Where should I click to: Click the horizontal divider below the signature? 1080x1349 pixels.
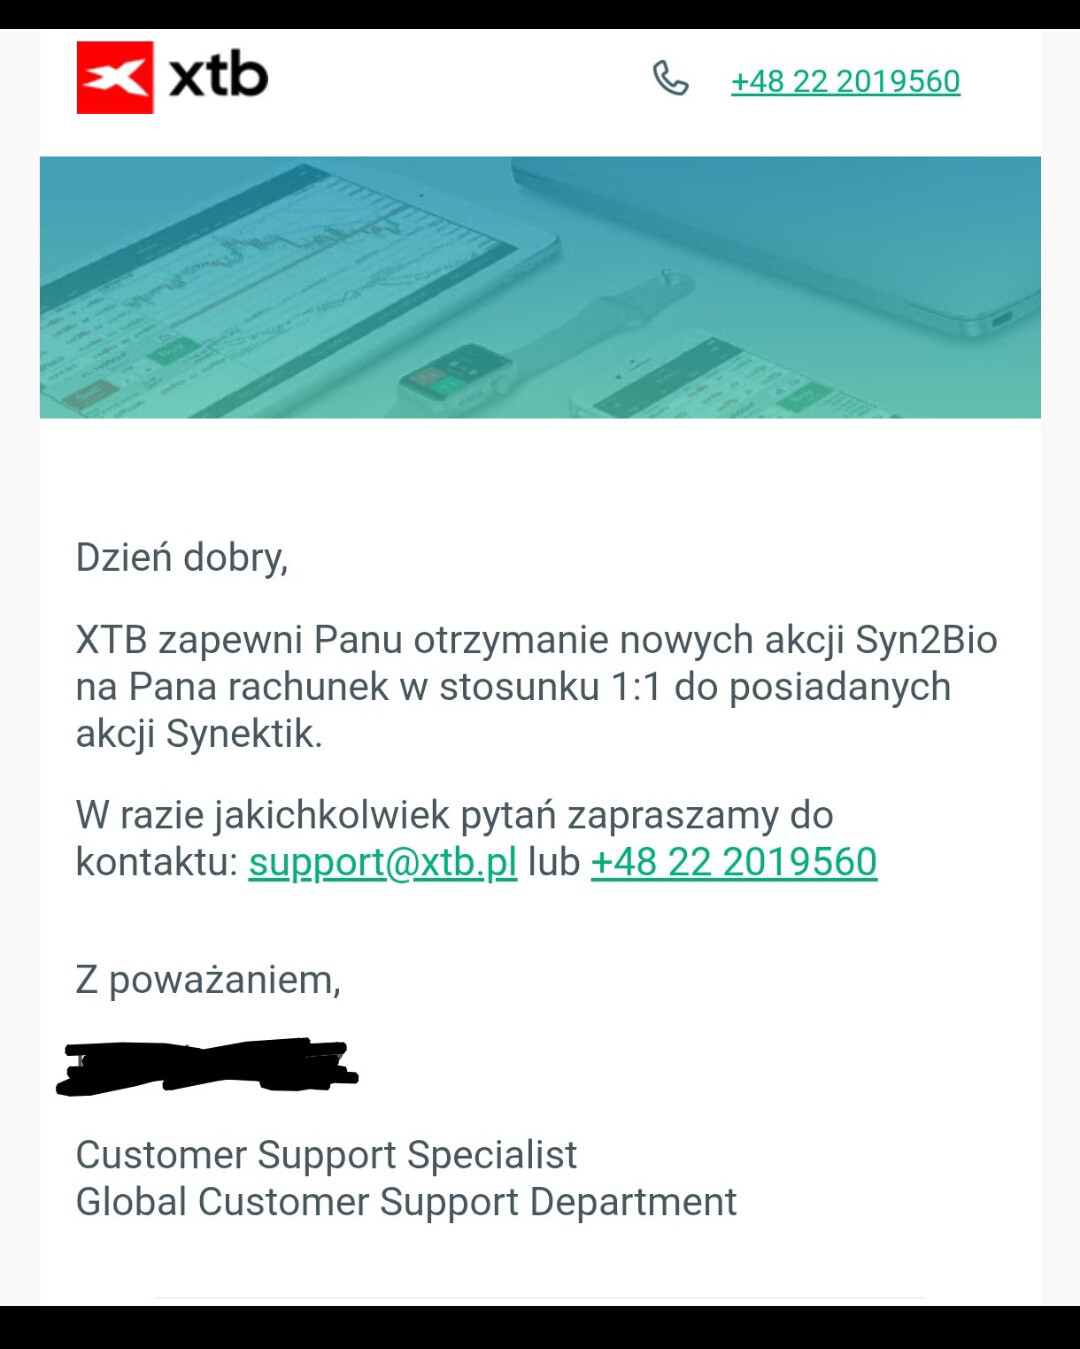coord(540,1298)
